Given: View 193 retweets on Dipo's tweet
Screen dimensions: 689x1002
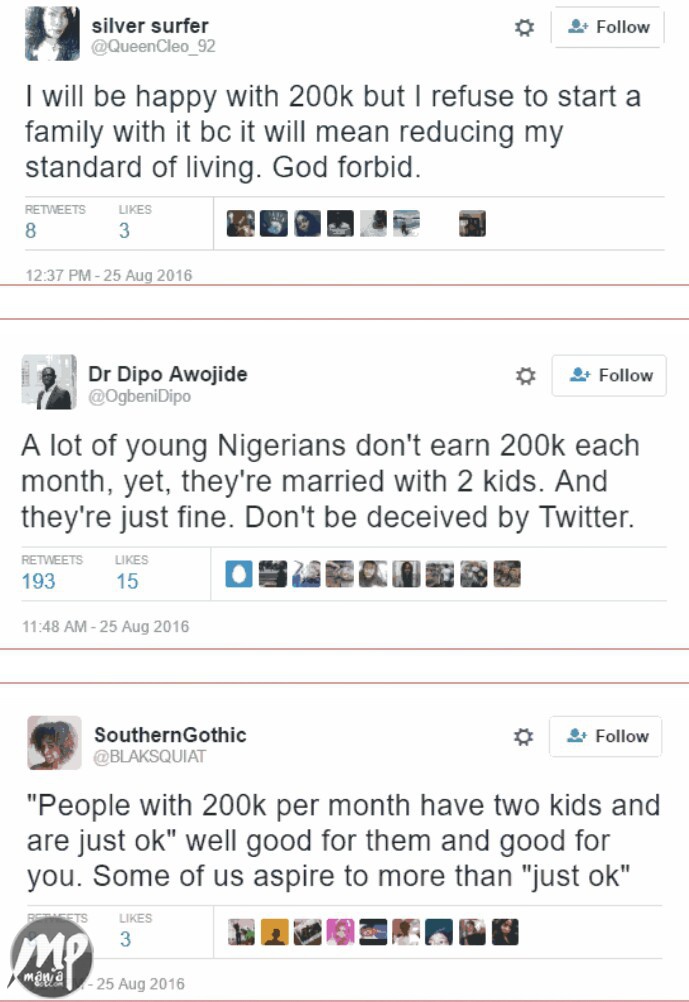Looking at the screenshot, I should pos(38,581).
